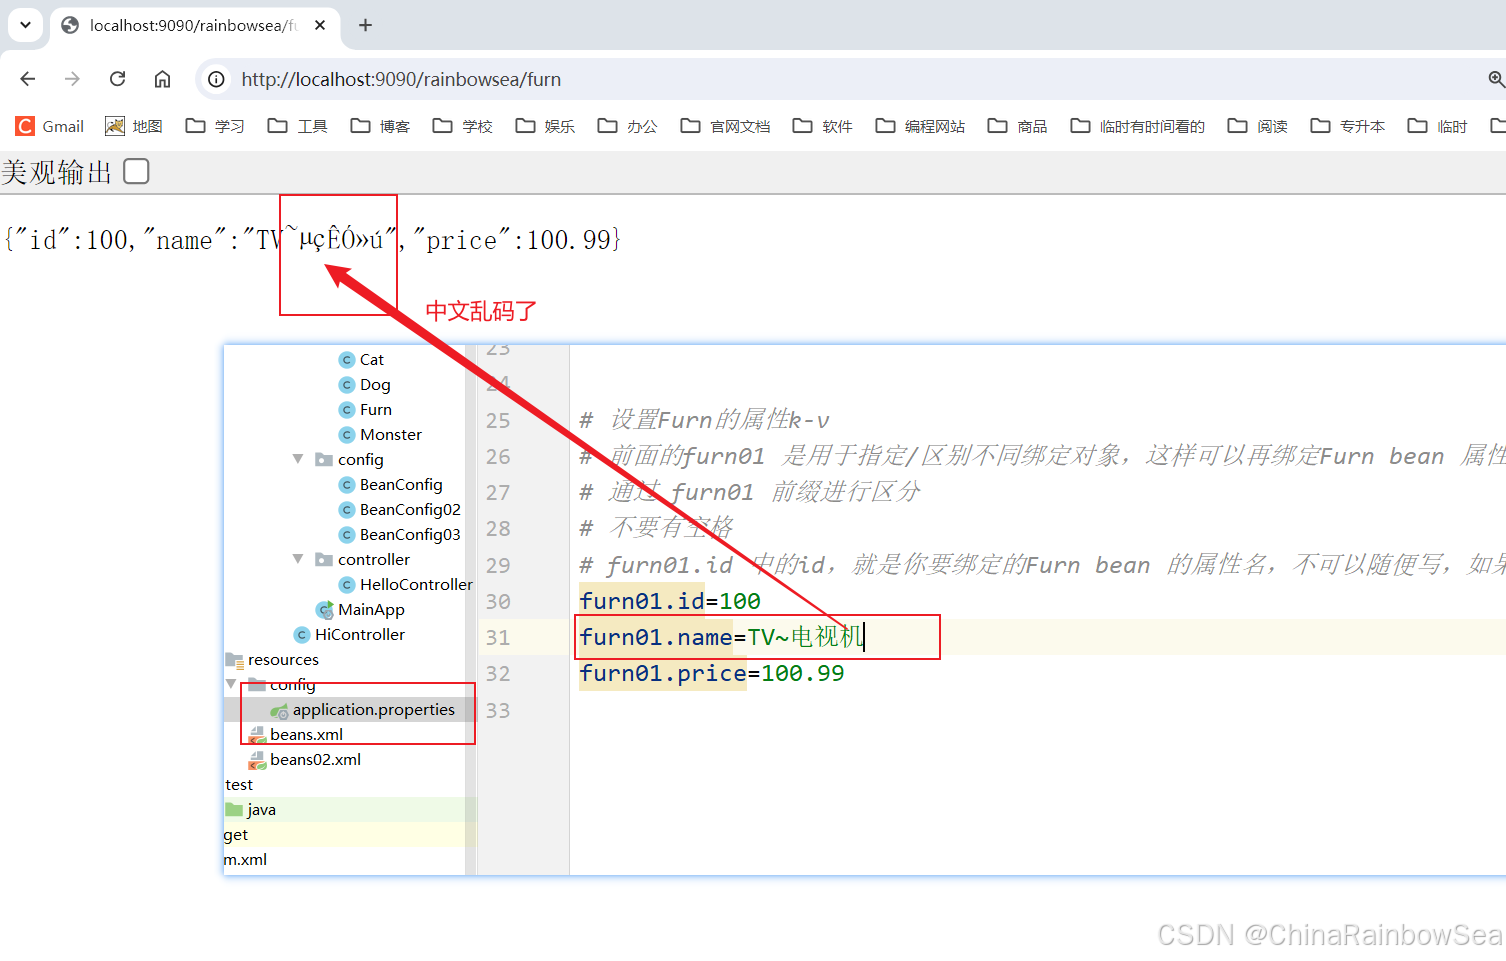Click line number 32 in the gutter
Screen dimensions: 1506x961
pyautogui.click(x=498, y=673)
